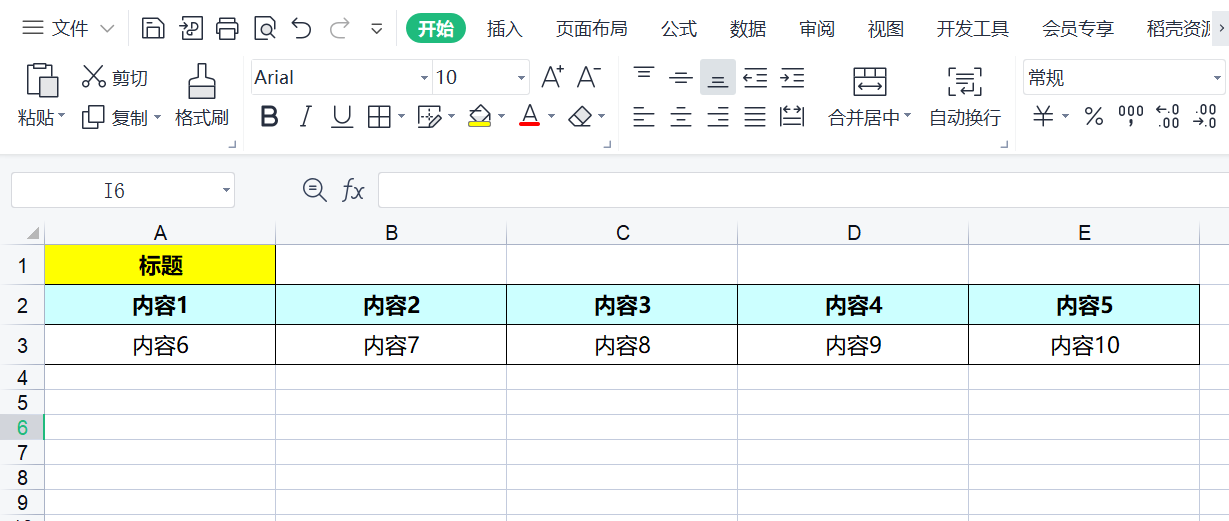Viewport: 1229px width, 521px height.
Task: Decrease font size with the A- icon
Action: click(x=589, y=77)
